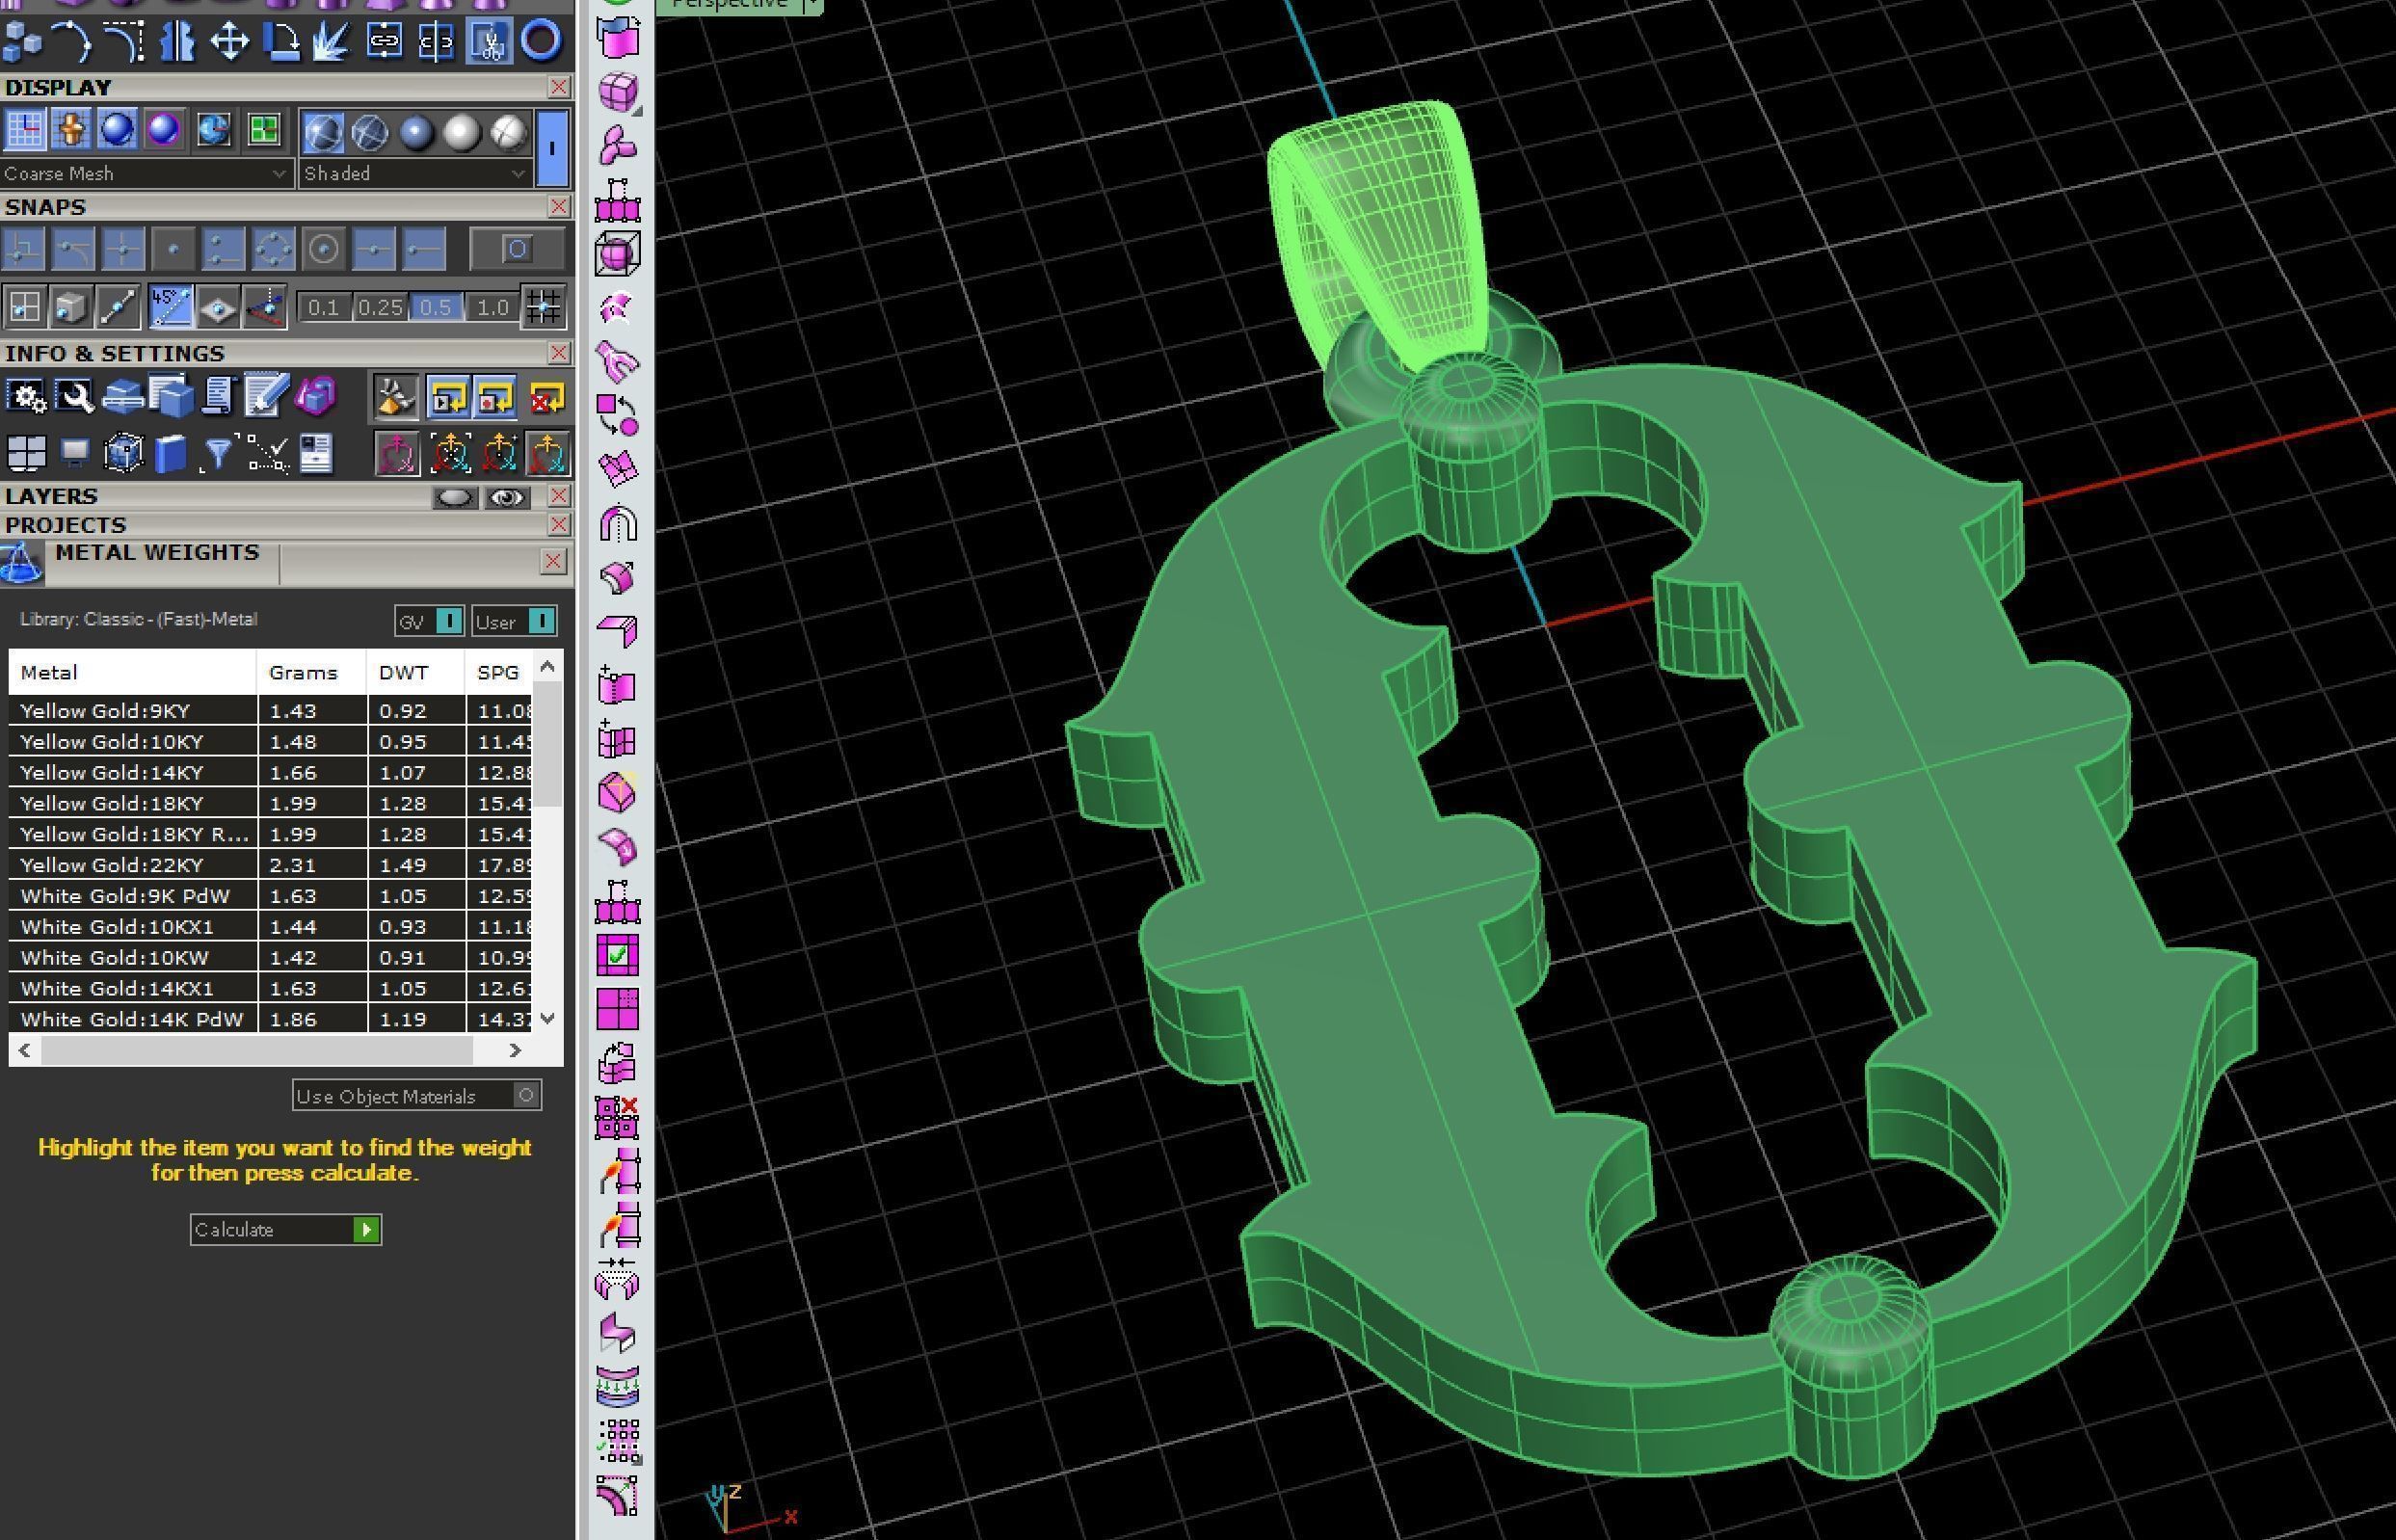This screenshot has height=1540, width=2396.
Task: Select the white rendered sphere display mode
Action: pyautogui.click(x=462, y=132)
